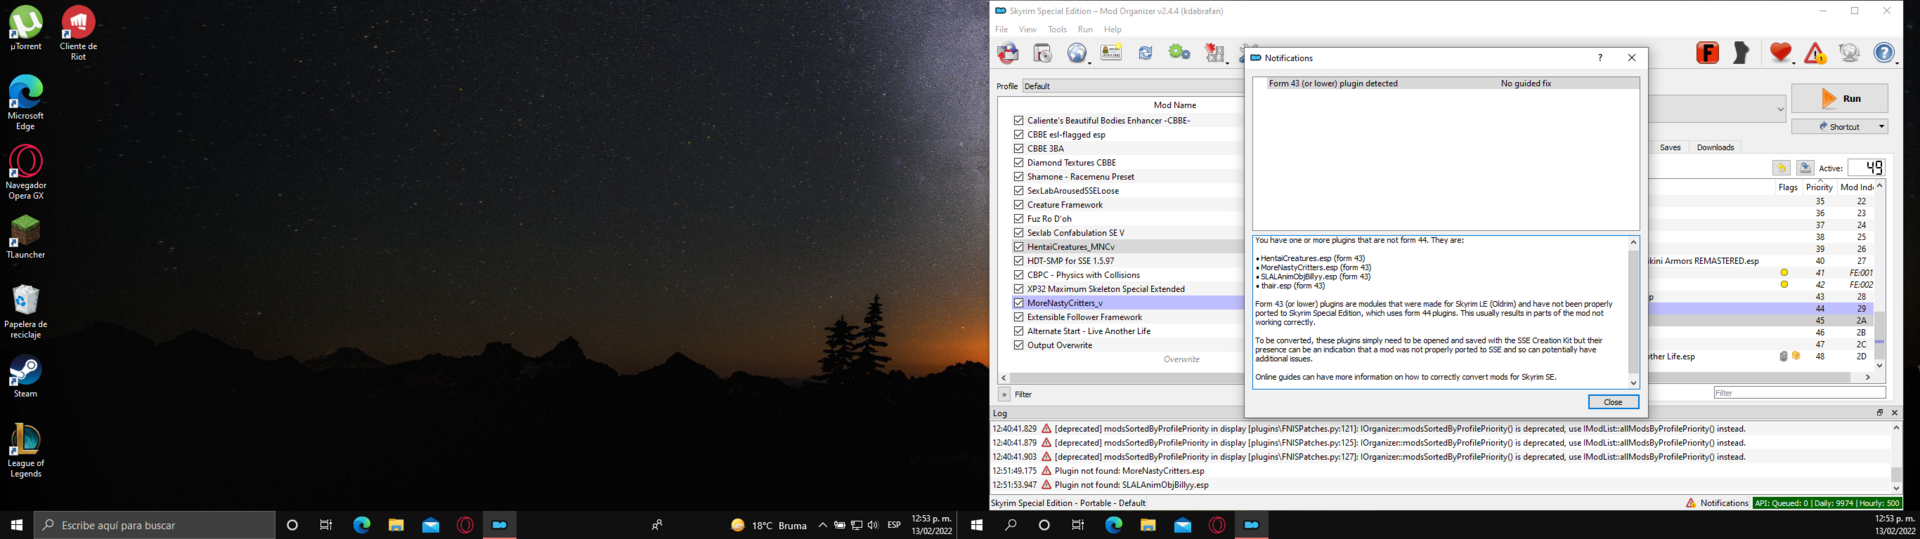This screenshot has width=1920, height=539.
Task: Click the mod list horizontal scrollbar
Action: (1125, 377)
